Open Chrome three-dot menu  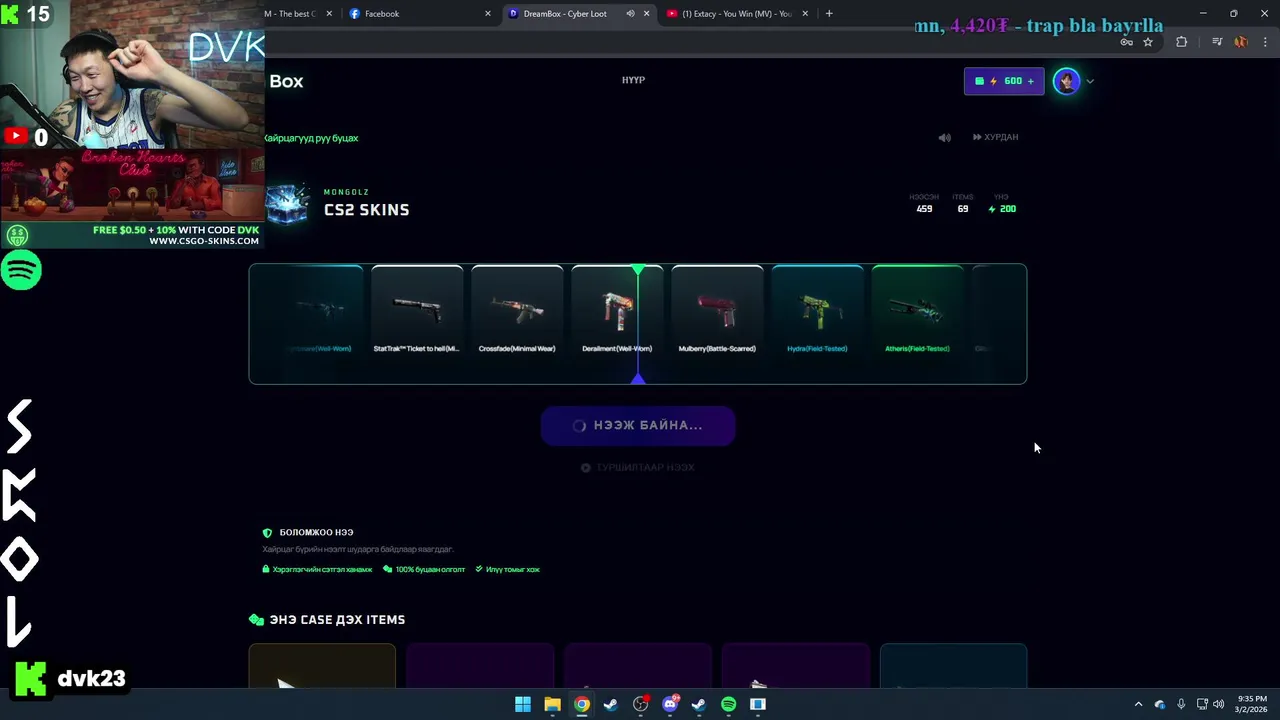click(1265, 42)
